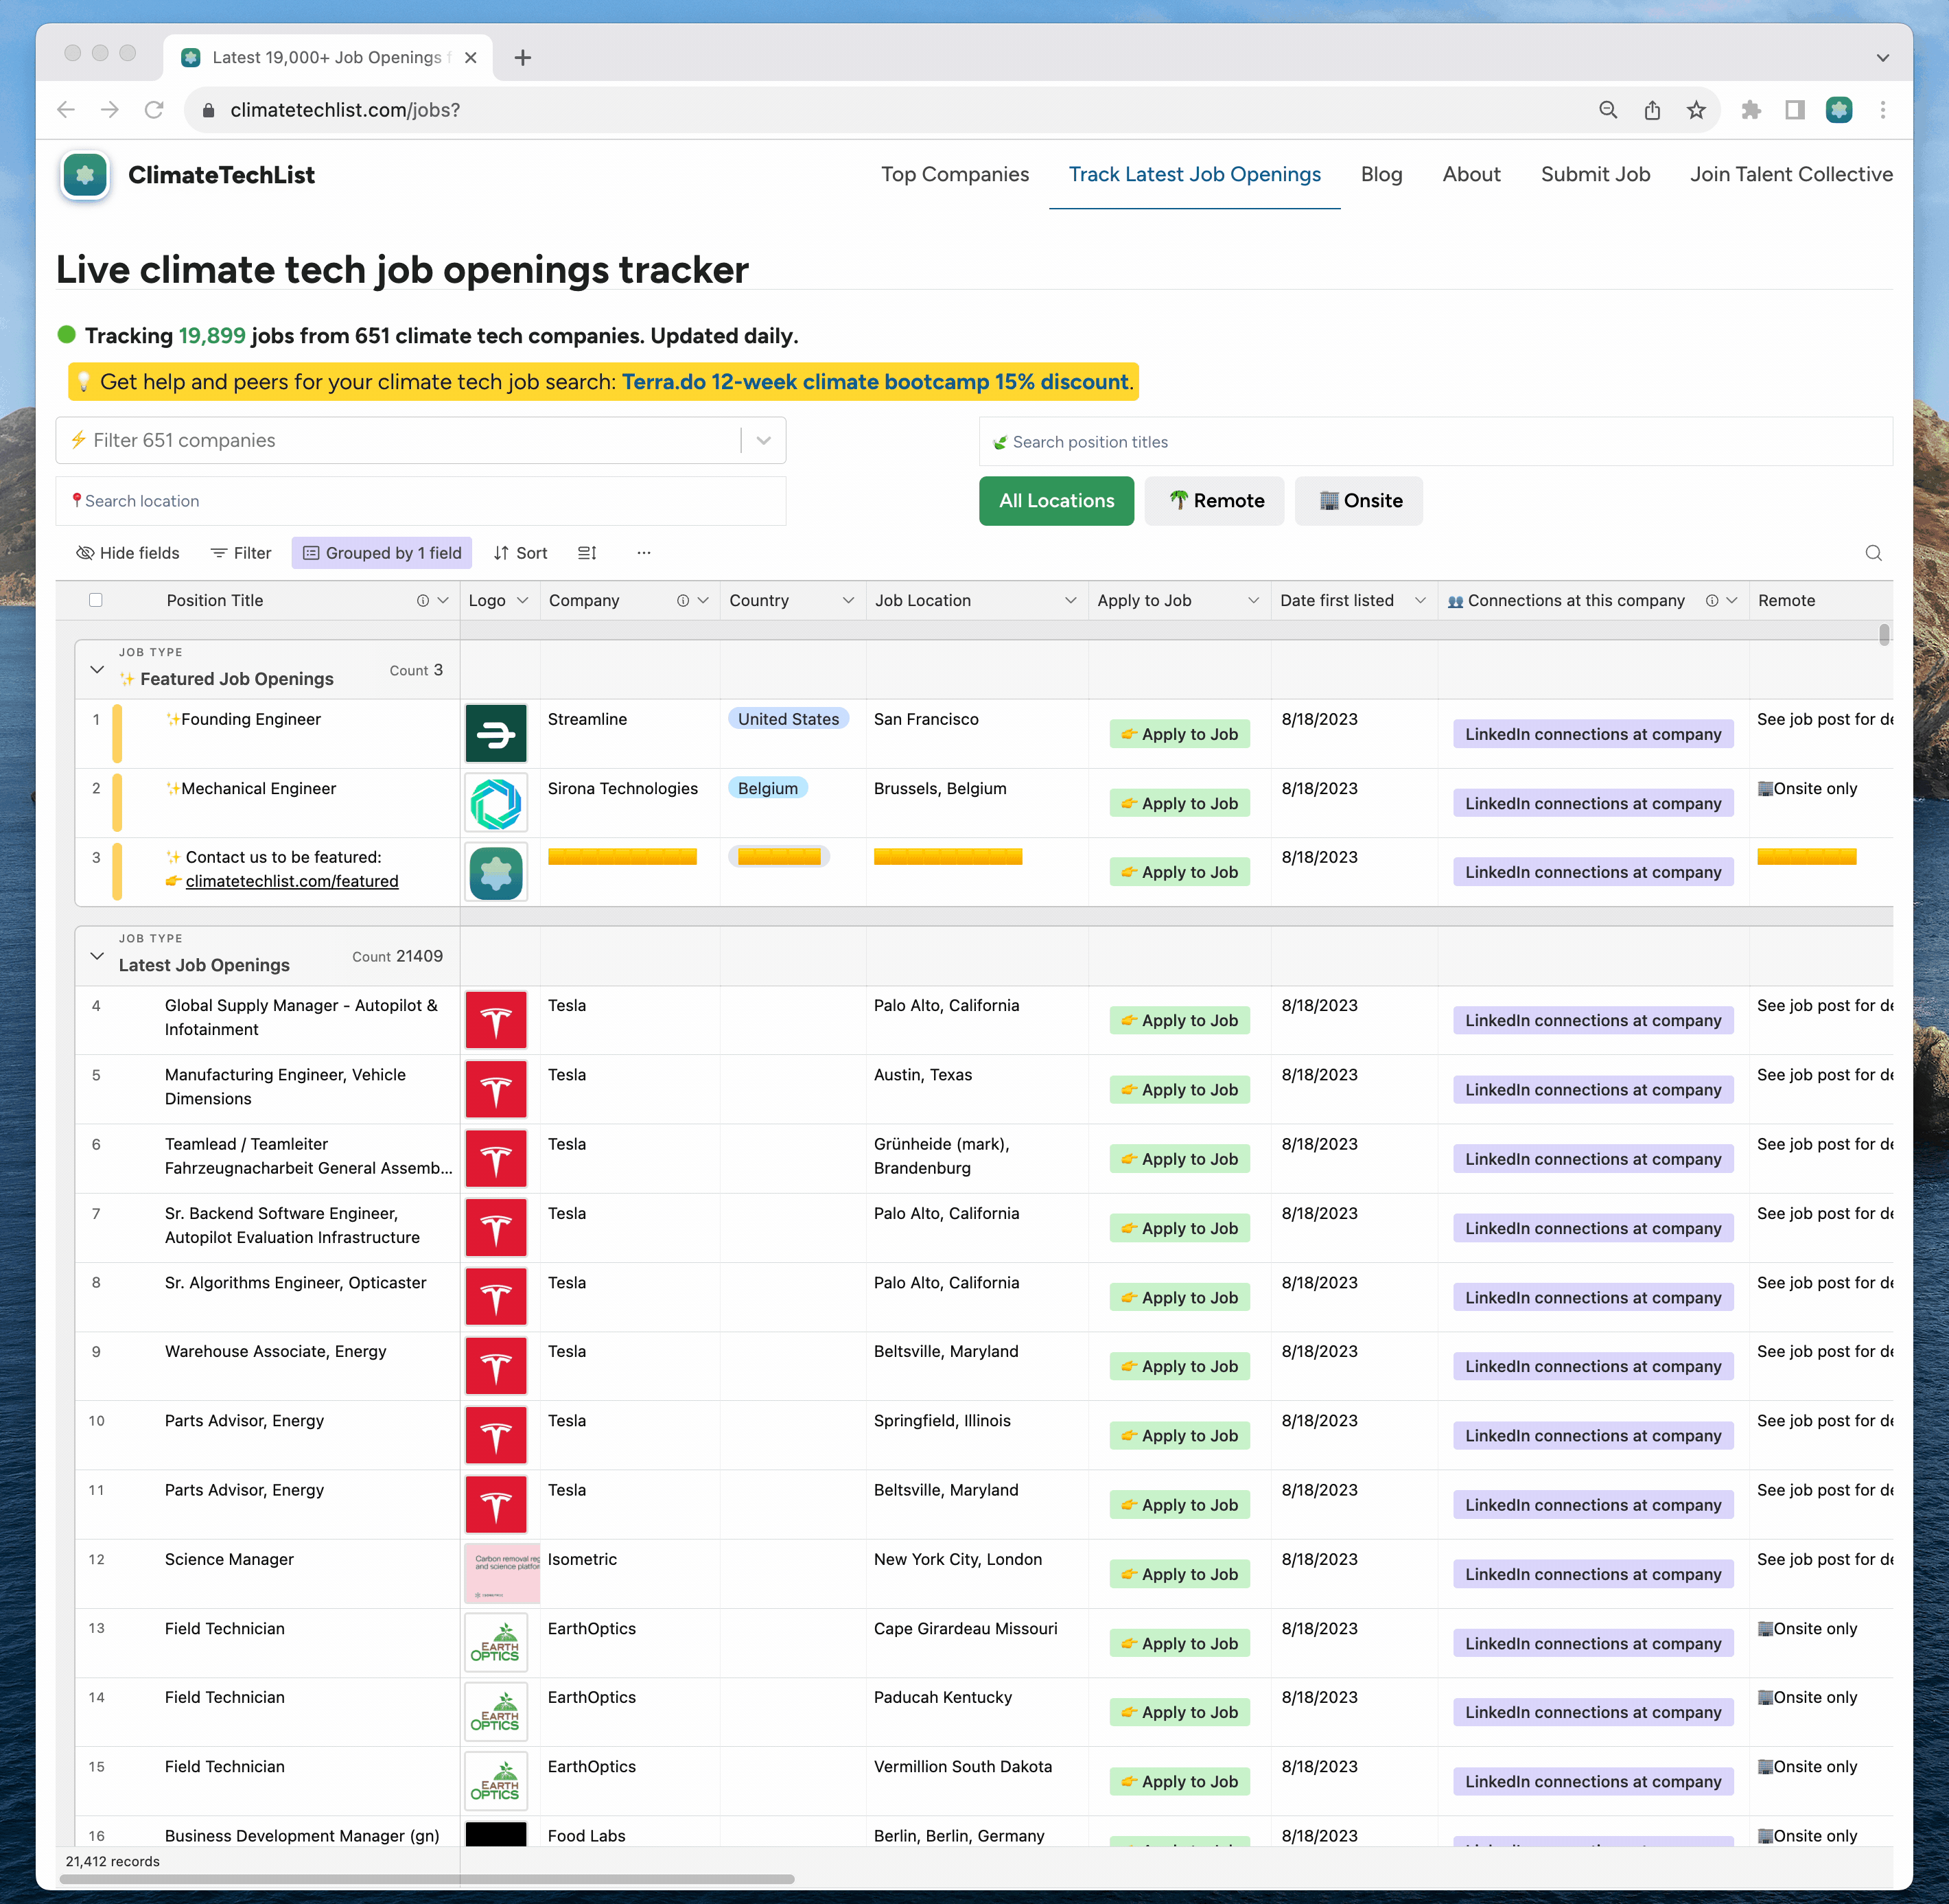The image size is (1949, 1904).
Task: Collapse the Latest Job Openings group
Action: 97,955
